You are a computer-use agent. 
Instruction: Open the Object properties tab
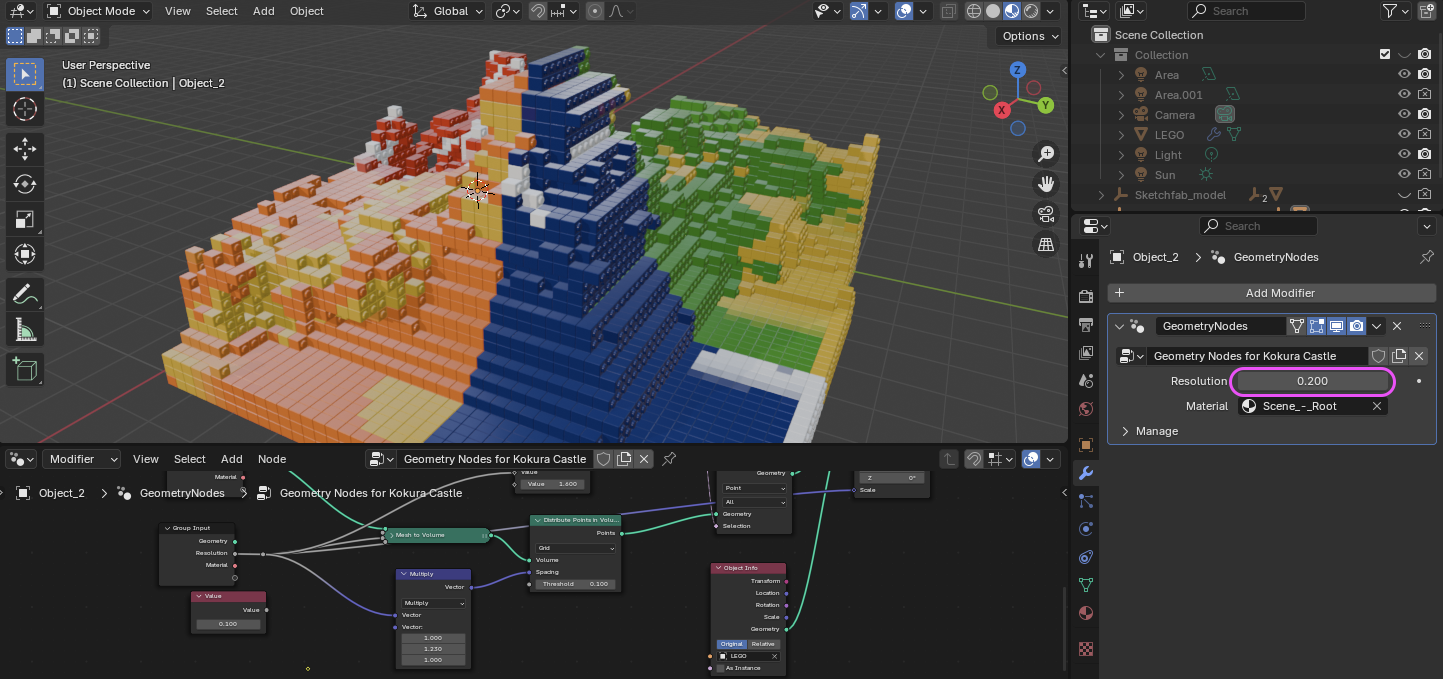coord(1086,444)
